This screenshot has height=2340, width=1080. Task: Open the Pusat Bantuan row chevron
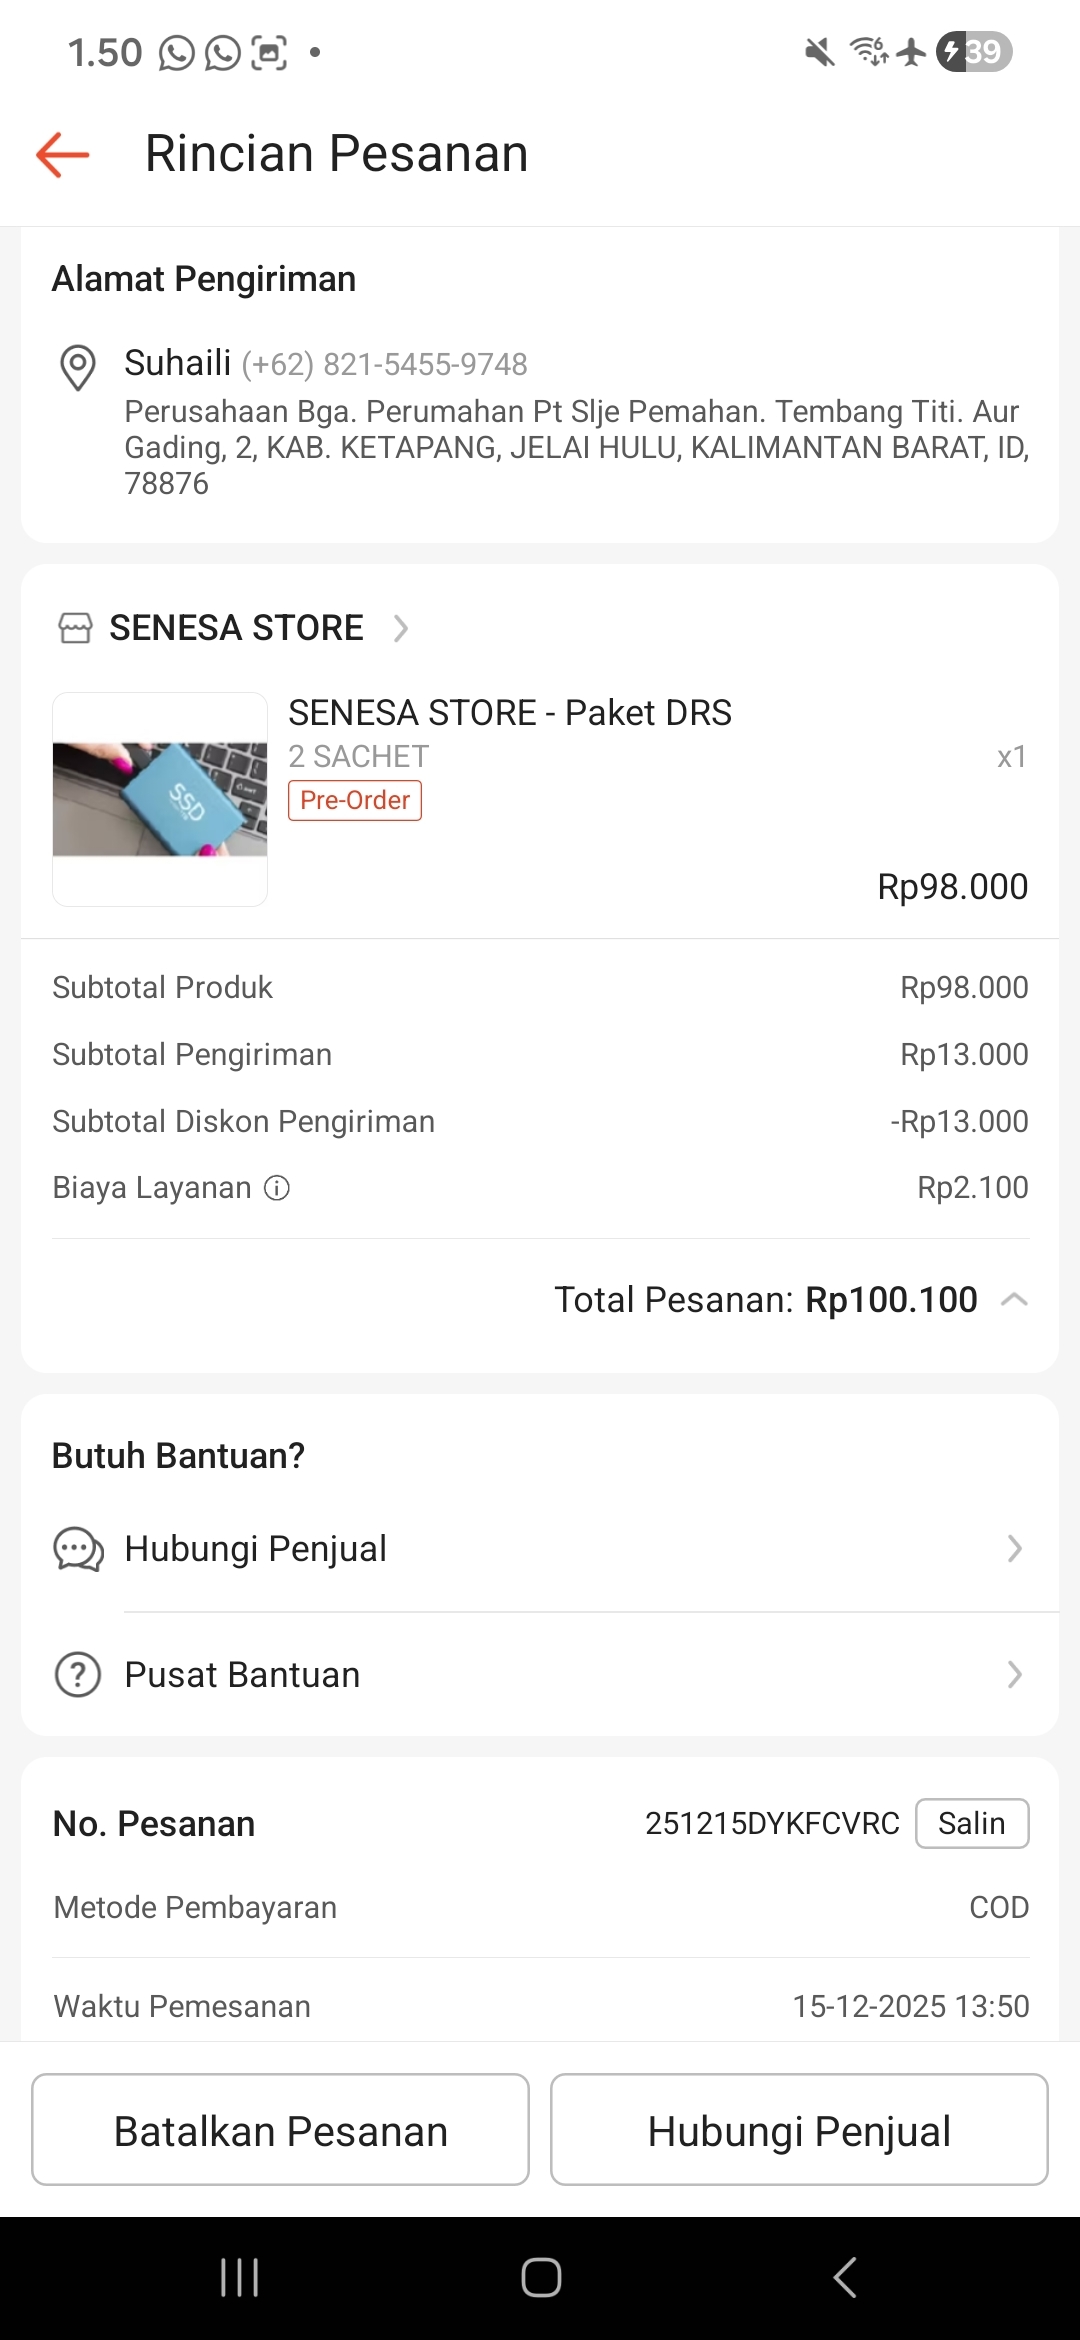[x=1014, y=1675]
